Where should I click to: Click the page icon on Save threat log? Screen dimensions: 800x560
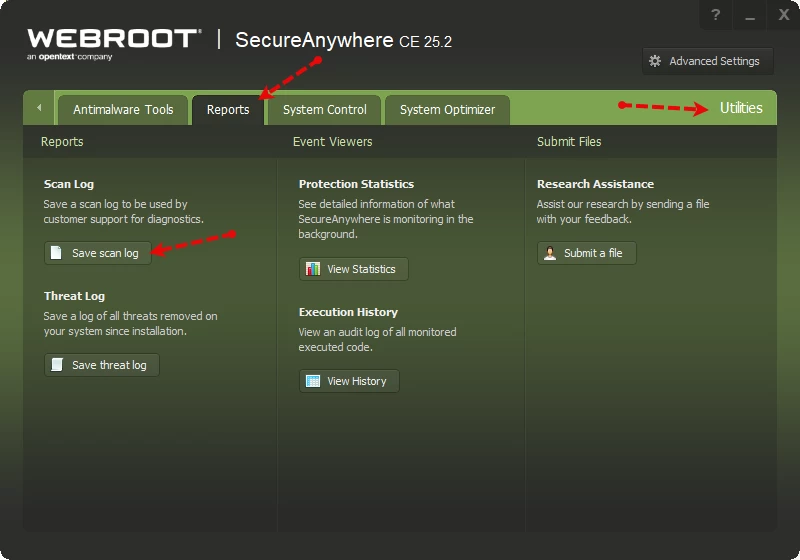57,365
